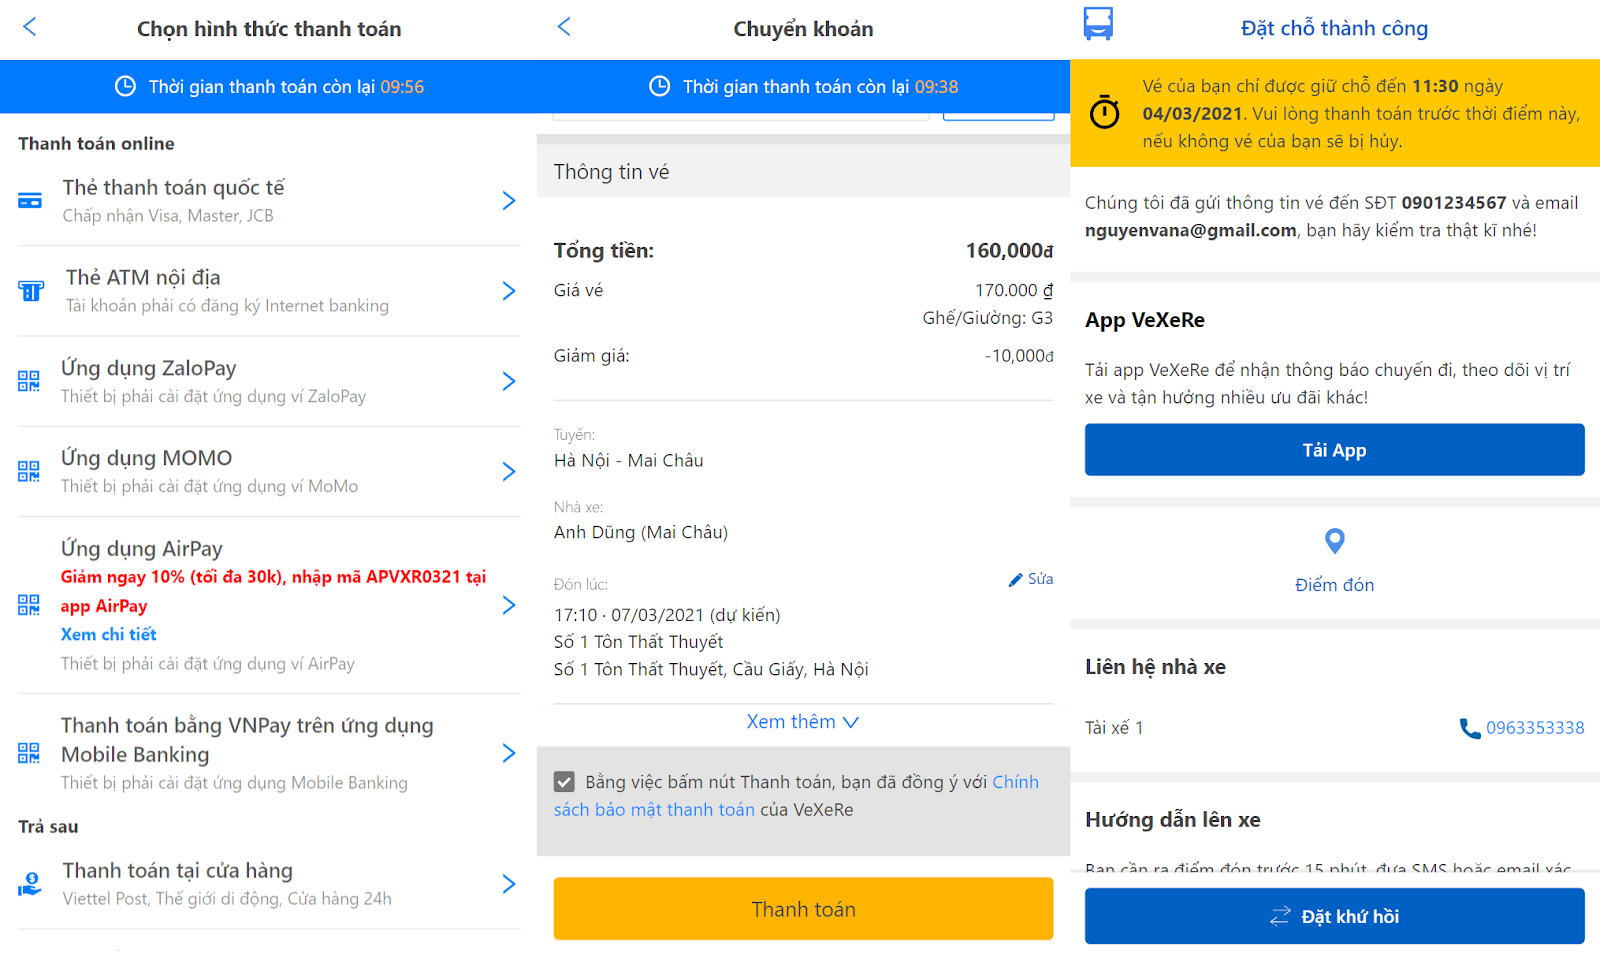Screen dimensions: 1600x953
Task: Click clock icon in Chuyển khoản timer
Action: pyautogui.click(x=659, y=86)
